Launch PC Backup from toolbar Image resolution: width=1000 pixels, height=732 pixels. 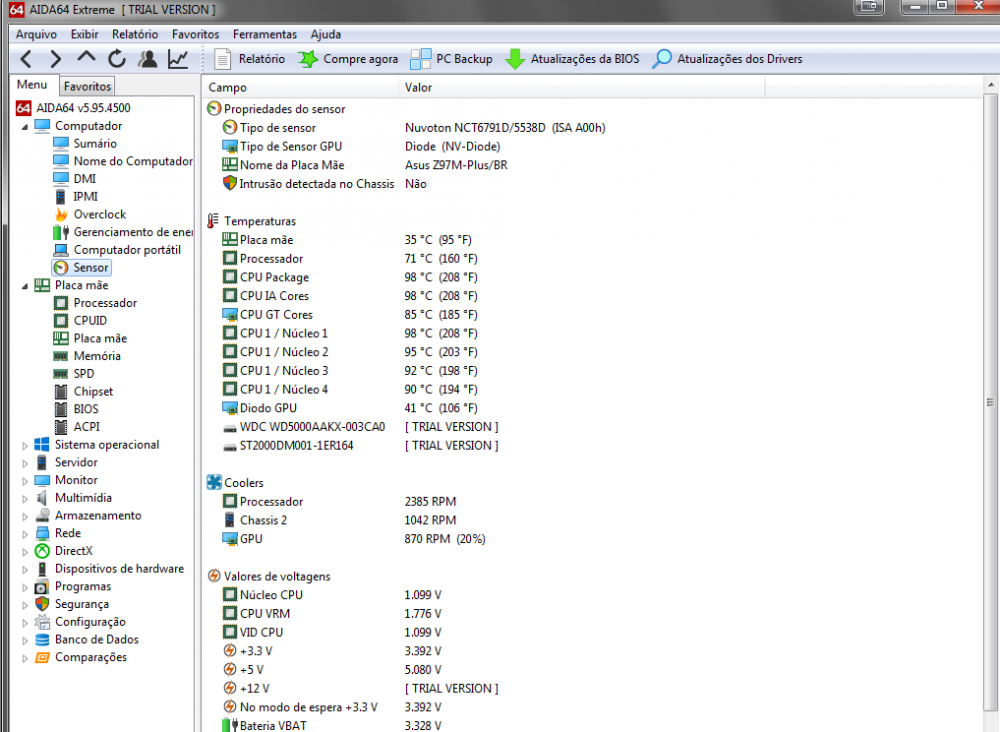[452, 59]
